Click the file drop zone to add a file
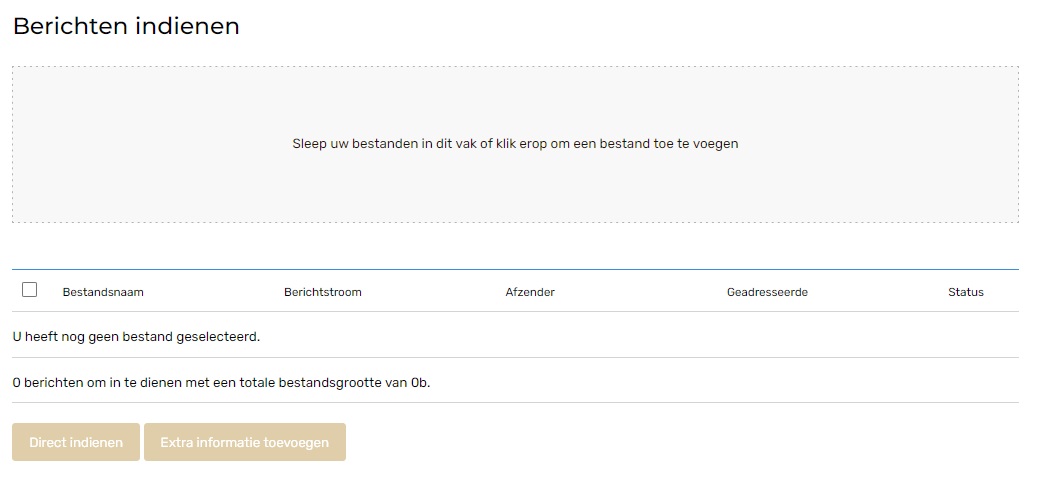The image size is (1038, 480). click(x=515, y=144)
